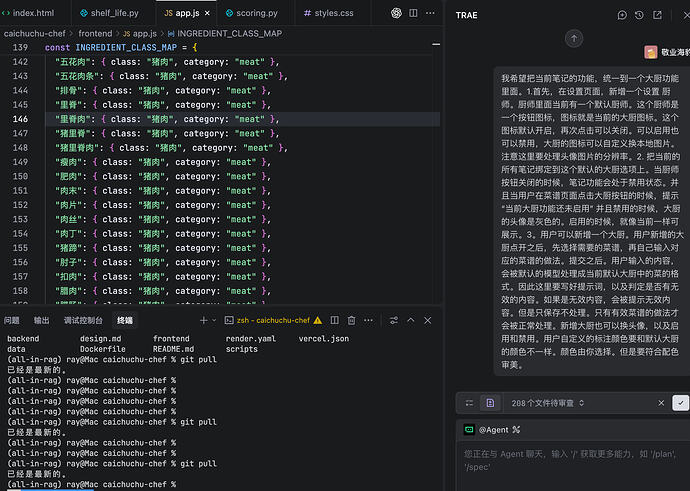
Task: Add a new terminal with the plus icon
Action: (x=203, y=320)
